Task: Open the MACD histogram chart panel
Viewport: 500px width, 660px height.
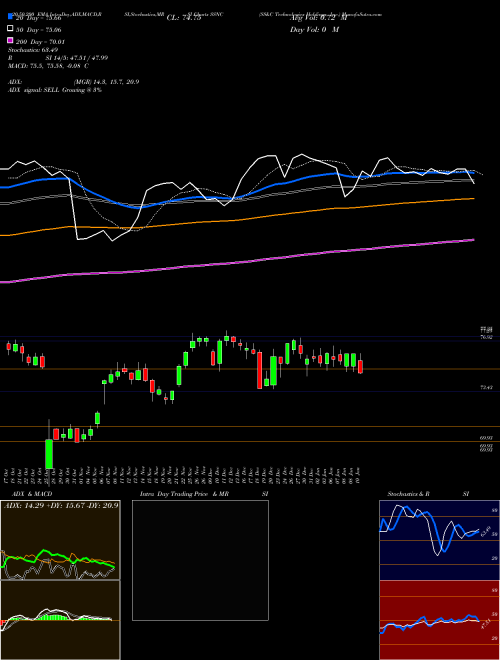Action: [x=60, y=620]
